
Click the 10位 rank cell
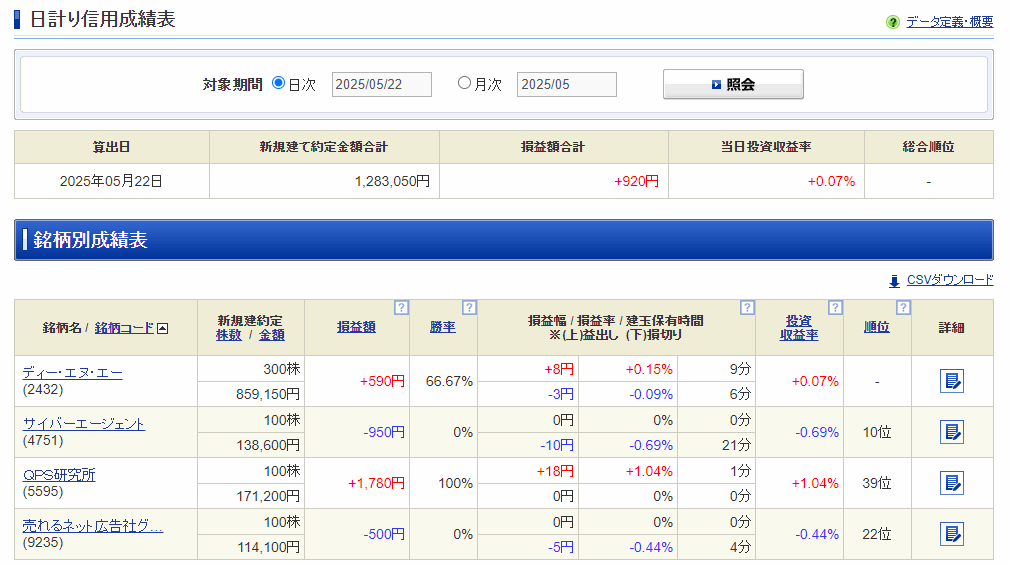click(877, 432)
